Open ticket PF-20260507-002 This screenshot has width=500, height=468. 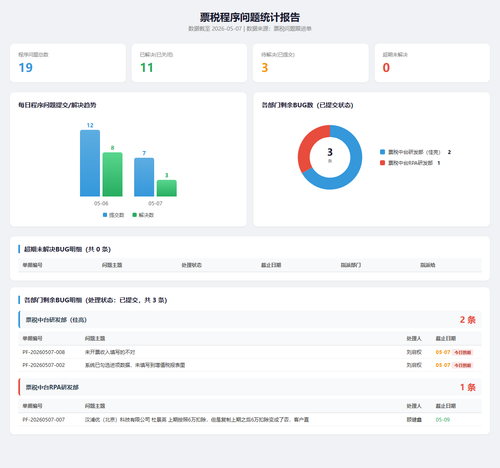tap(44, 365)
